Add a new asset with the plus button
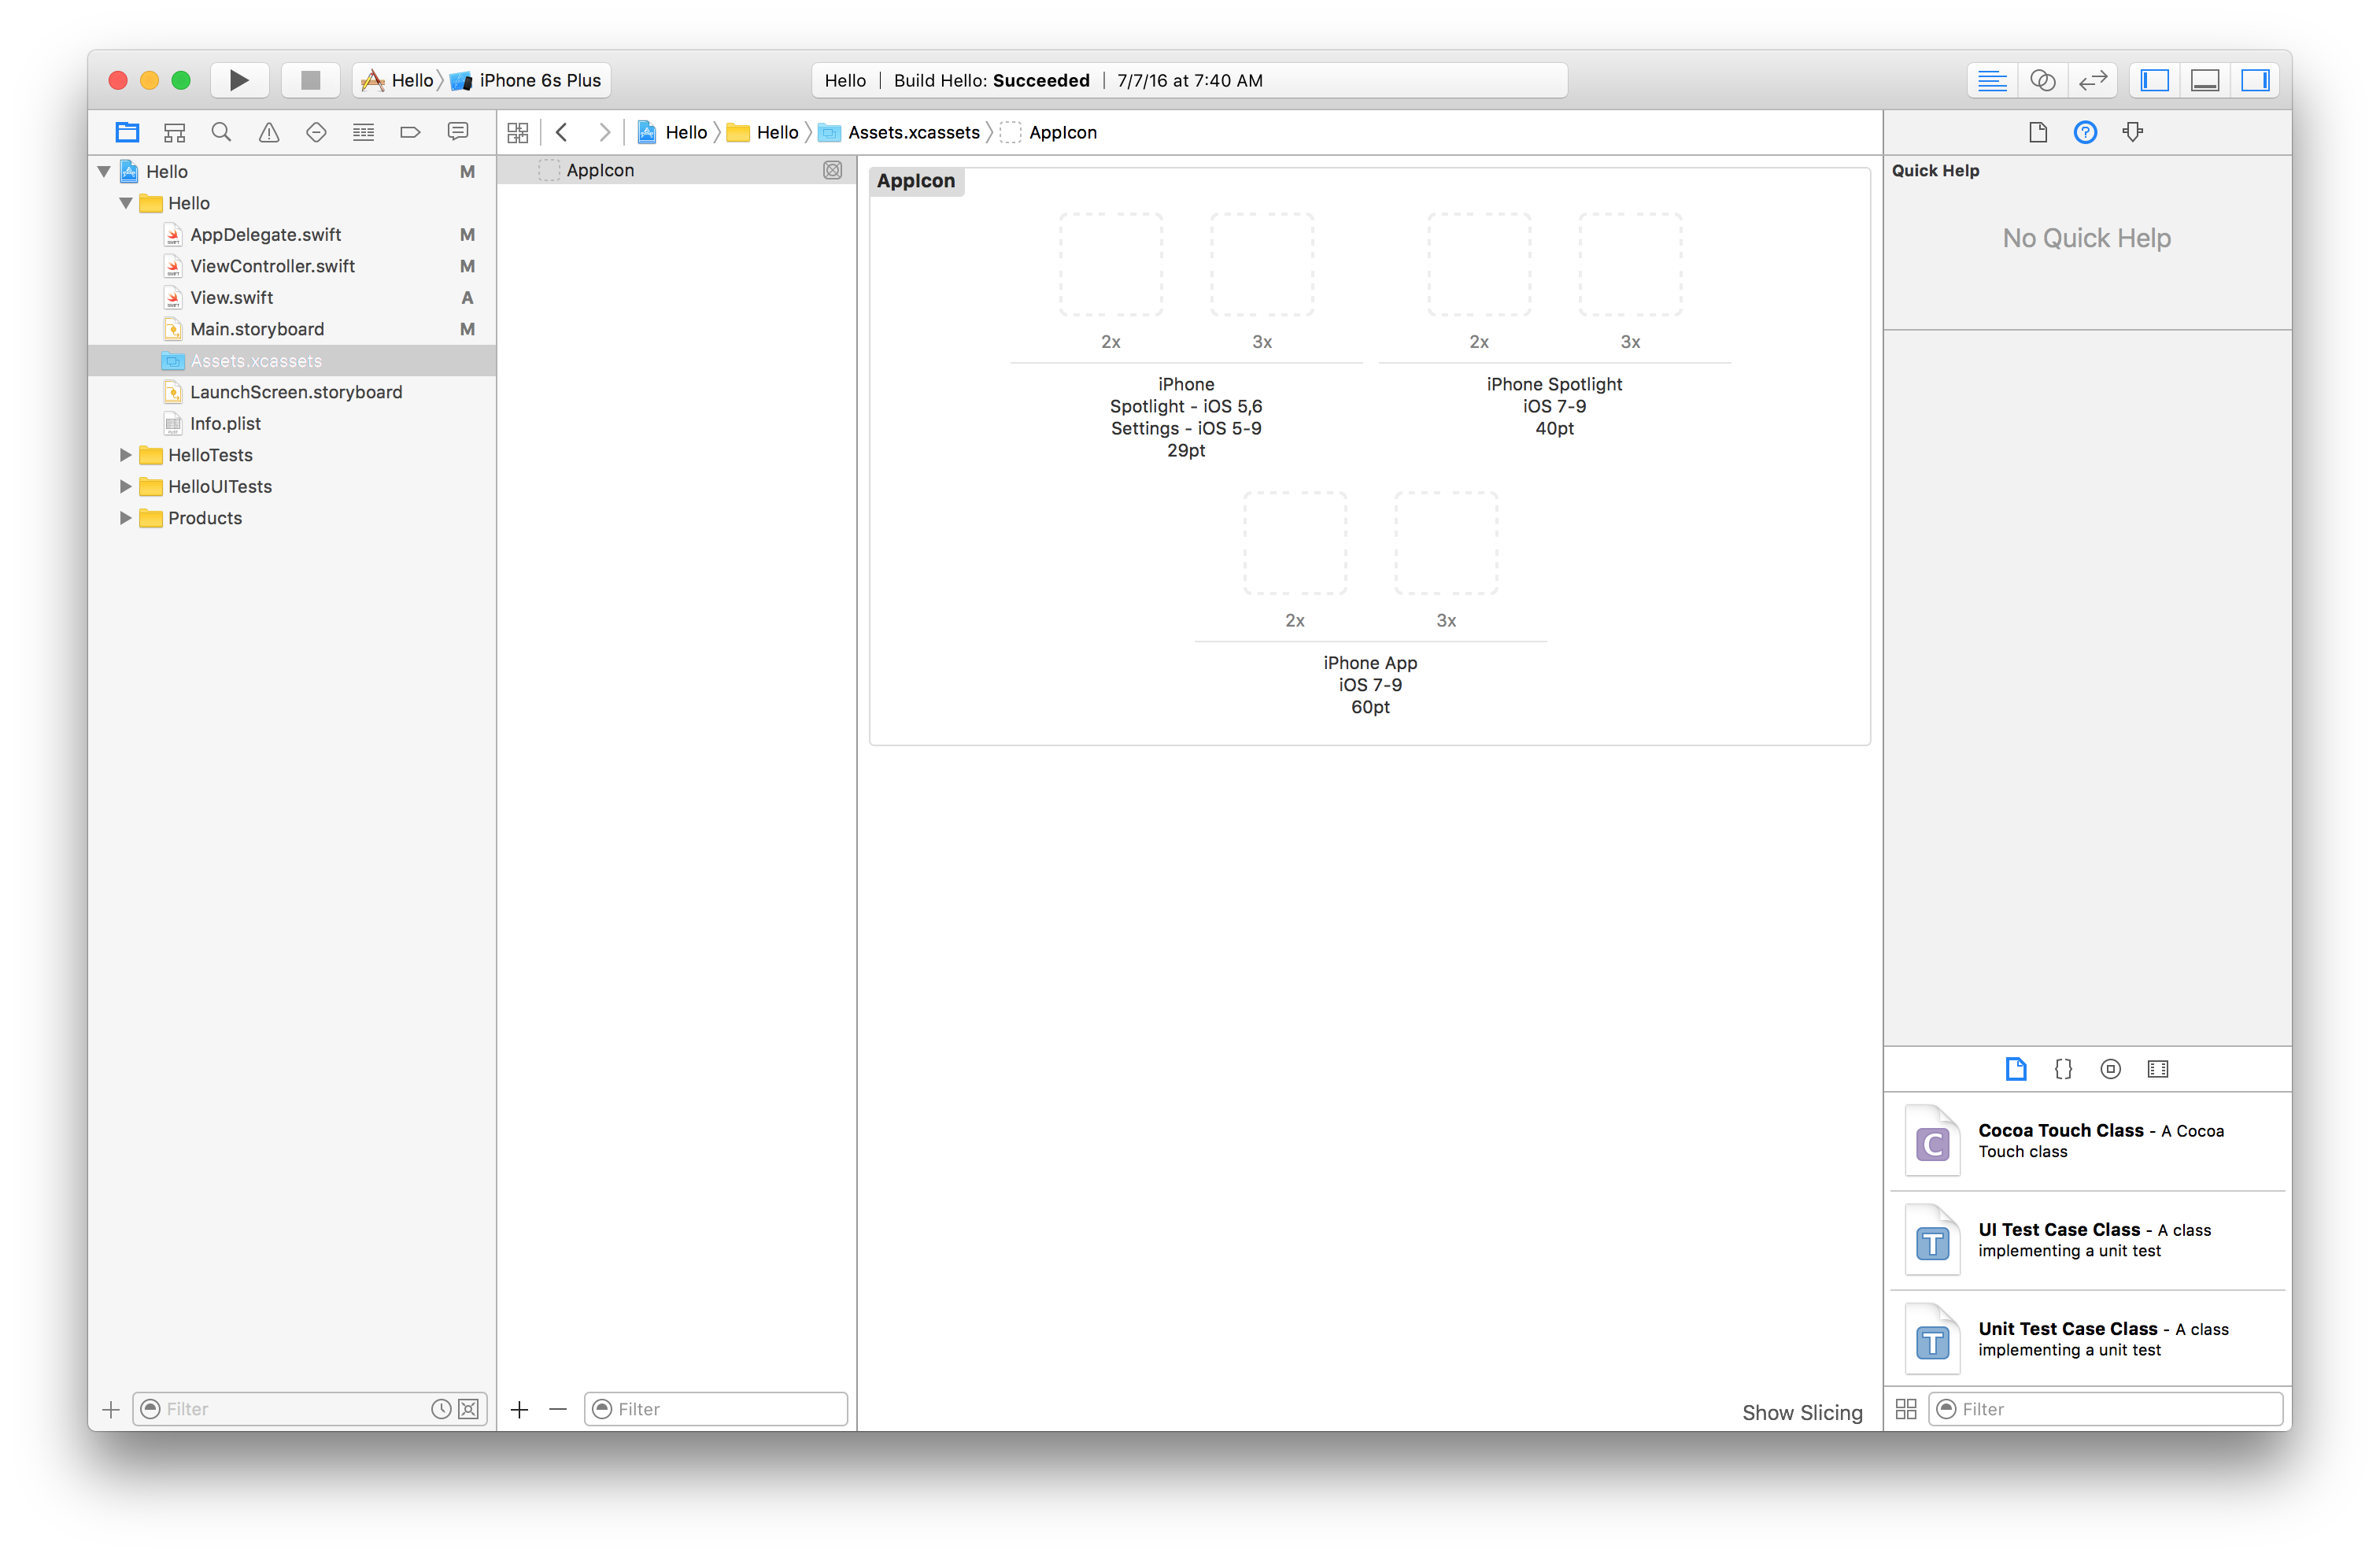Viewport: 2380px width, 1557px height. (x=519, y=1409)
